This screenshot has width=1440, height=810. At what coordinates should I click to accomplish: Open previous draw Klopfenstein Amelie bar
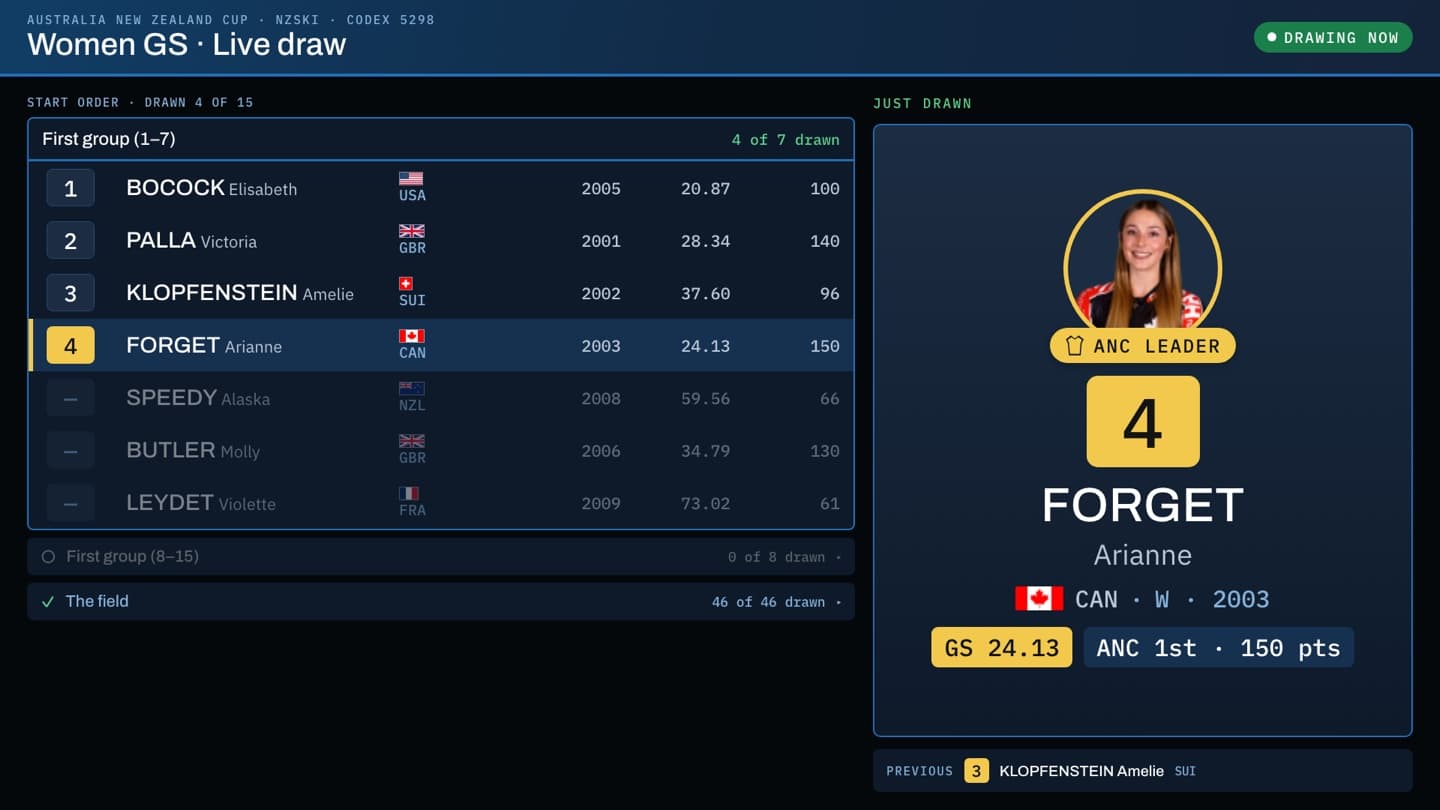[1142, 771]
